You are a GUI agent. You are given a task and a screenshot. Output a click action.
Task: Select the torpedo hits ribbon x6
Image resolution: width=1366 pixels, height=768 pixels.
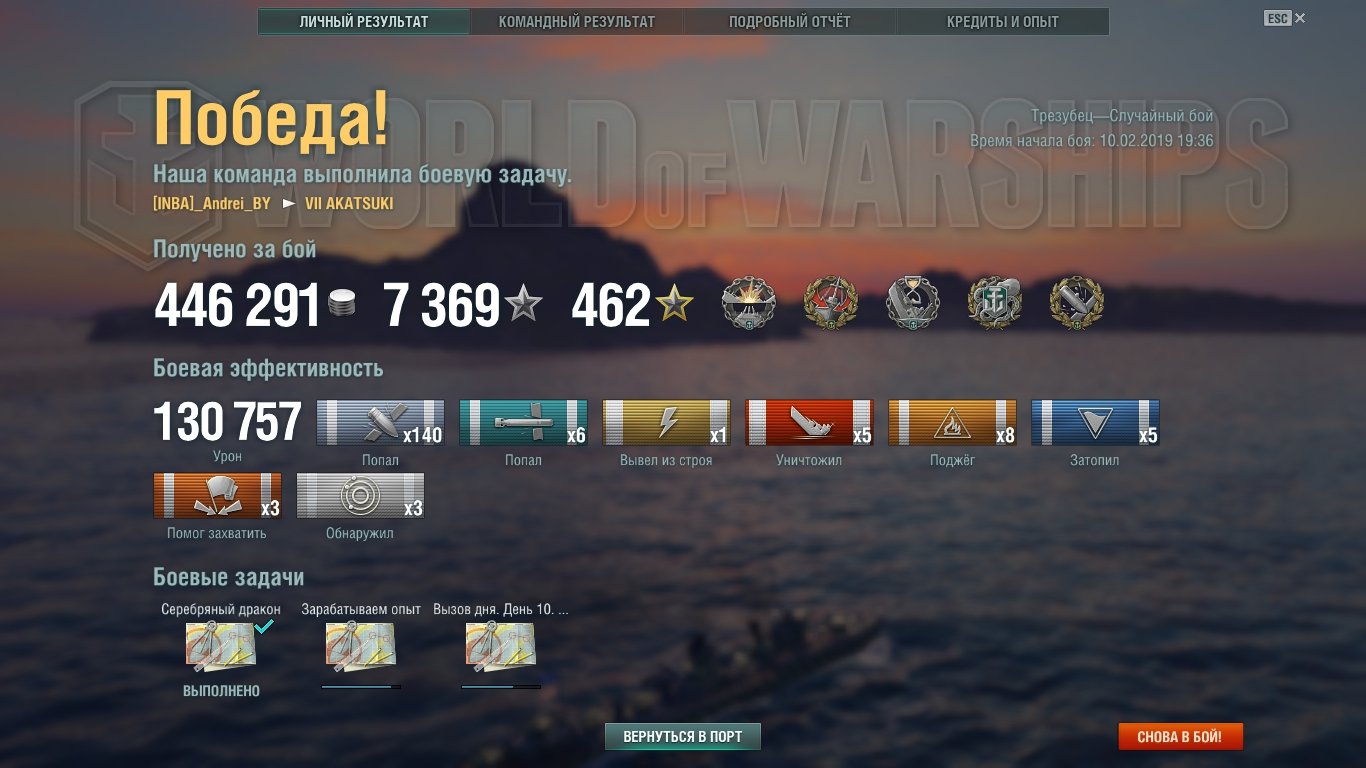523,423
